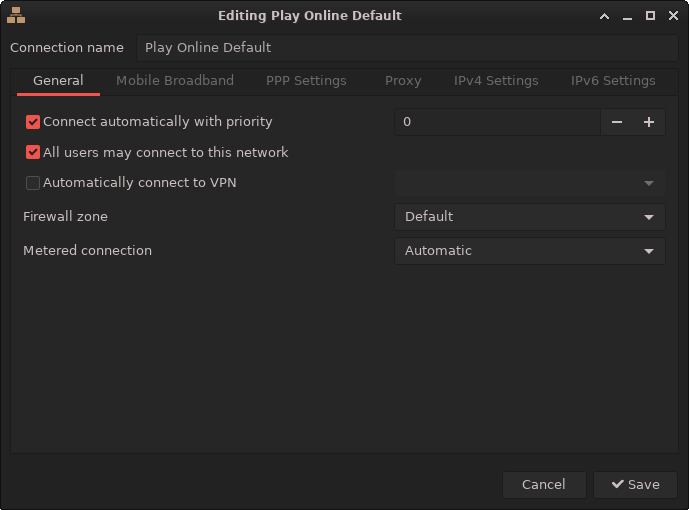Decrease priority with the minus button
This screenshot has width=689, height=510.
click(617, 122)
